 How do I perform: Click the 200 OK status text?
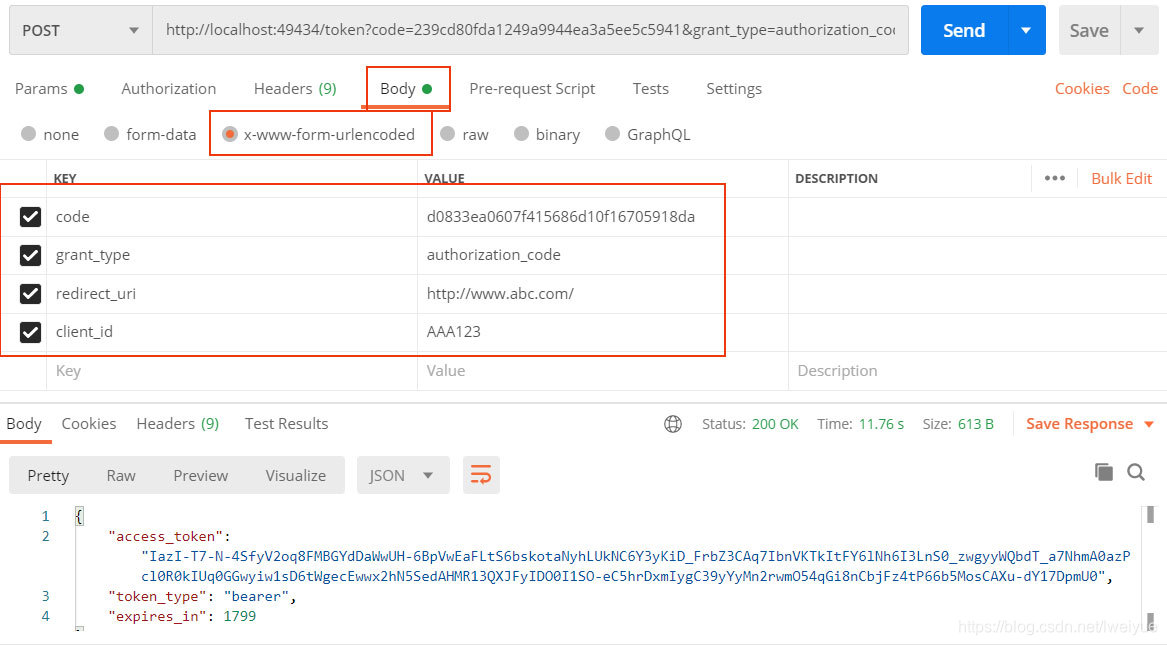click(x=775, y=424)
